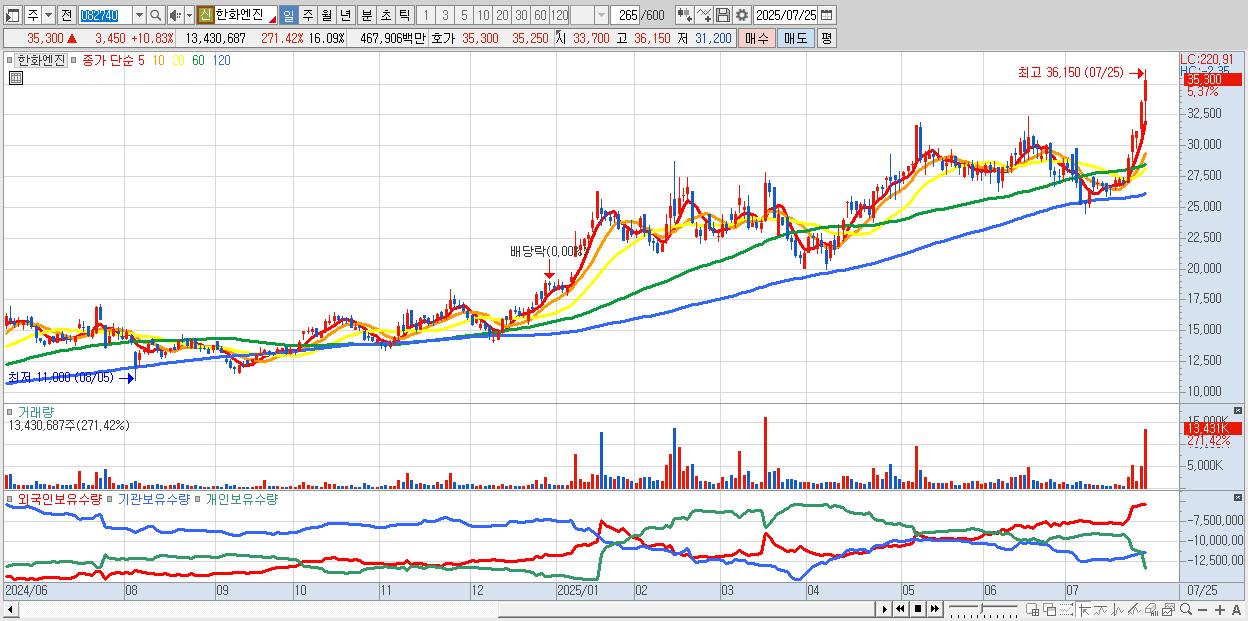The height and width of the screenshot is (621, 1248).
Task: Select the 초 second period button
Action: tap(385, 16)
